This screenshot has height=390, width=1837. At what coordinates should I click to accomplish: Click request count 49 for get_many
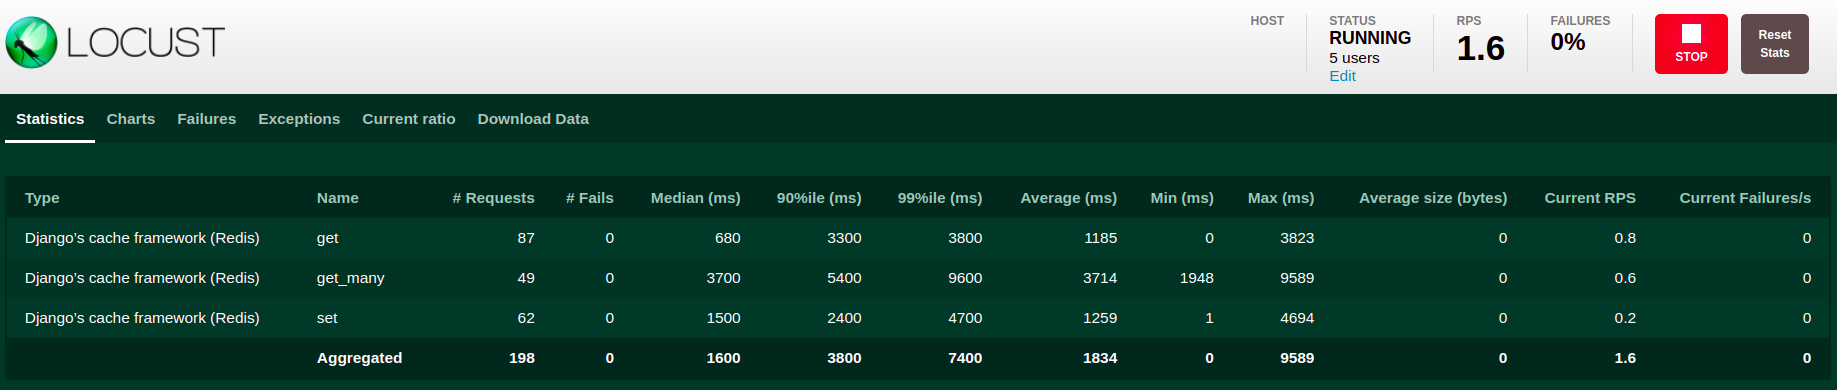(x=526, y=278)
